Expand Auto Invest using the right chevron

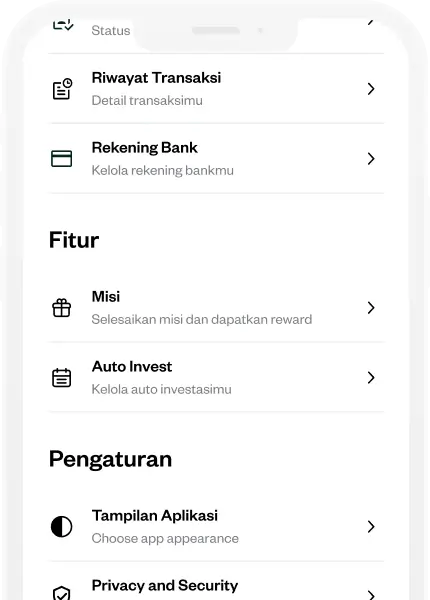coord(371,378)
